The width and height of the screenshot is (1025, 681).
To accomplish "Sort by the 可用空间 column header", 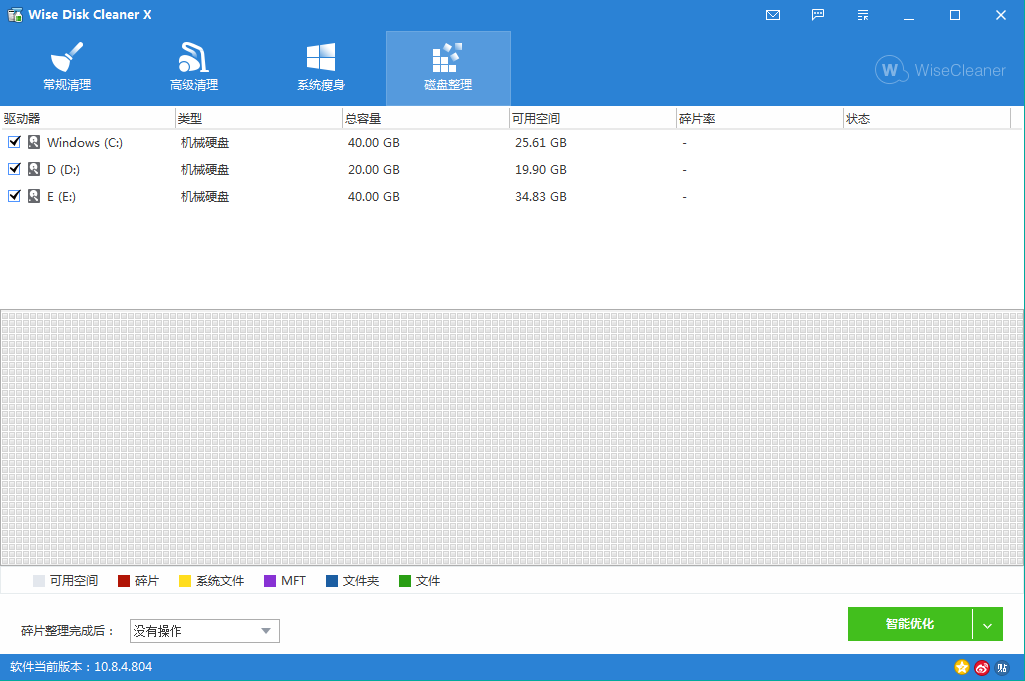I will (590, 119).
